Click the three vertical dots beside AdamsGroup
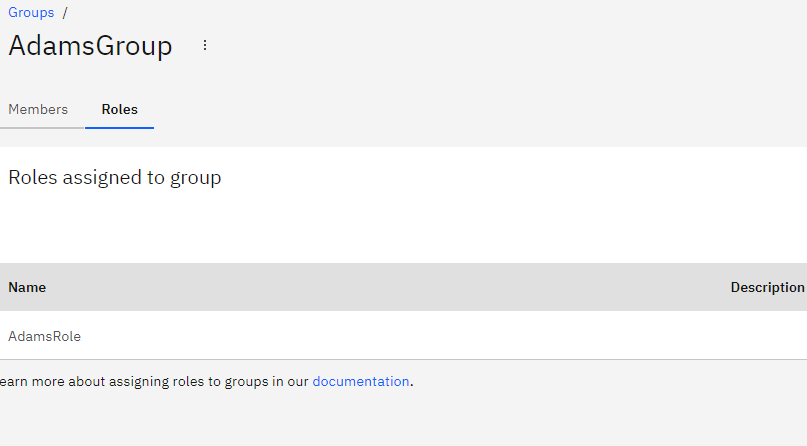The height and width of the screenshot is (446, 807). [x=205, y=45]
